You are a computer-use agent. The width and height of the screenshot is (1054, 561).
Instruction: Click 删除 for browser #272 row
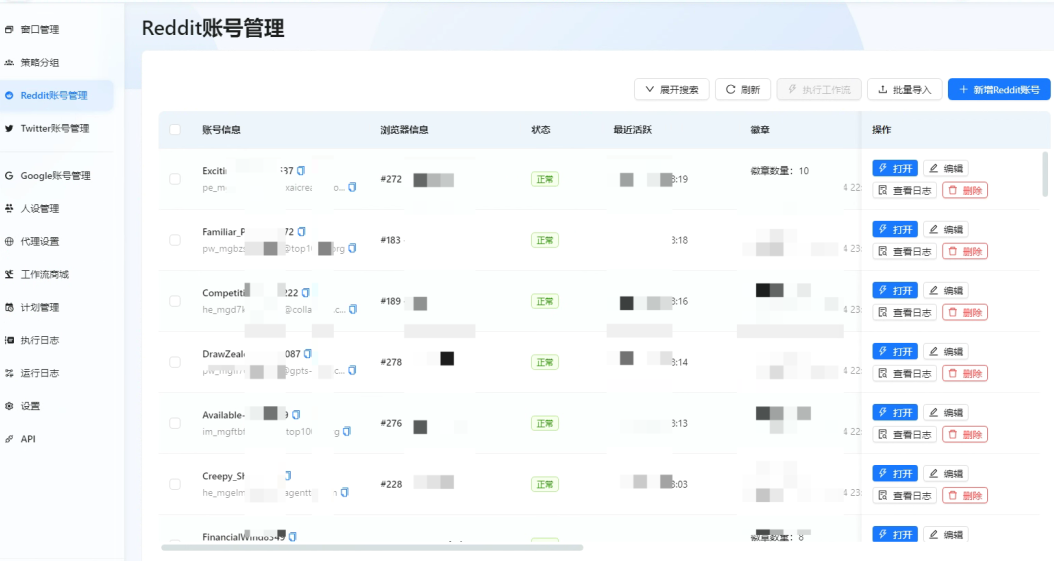click(x=965, y=190)
